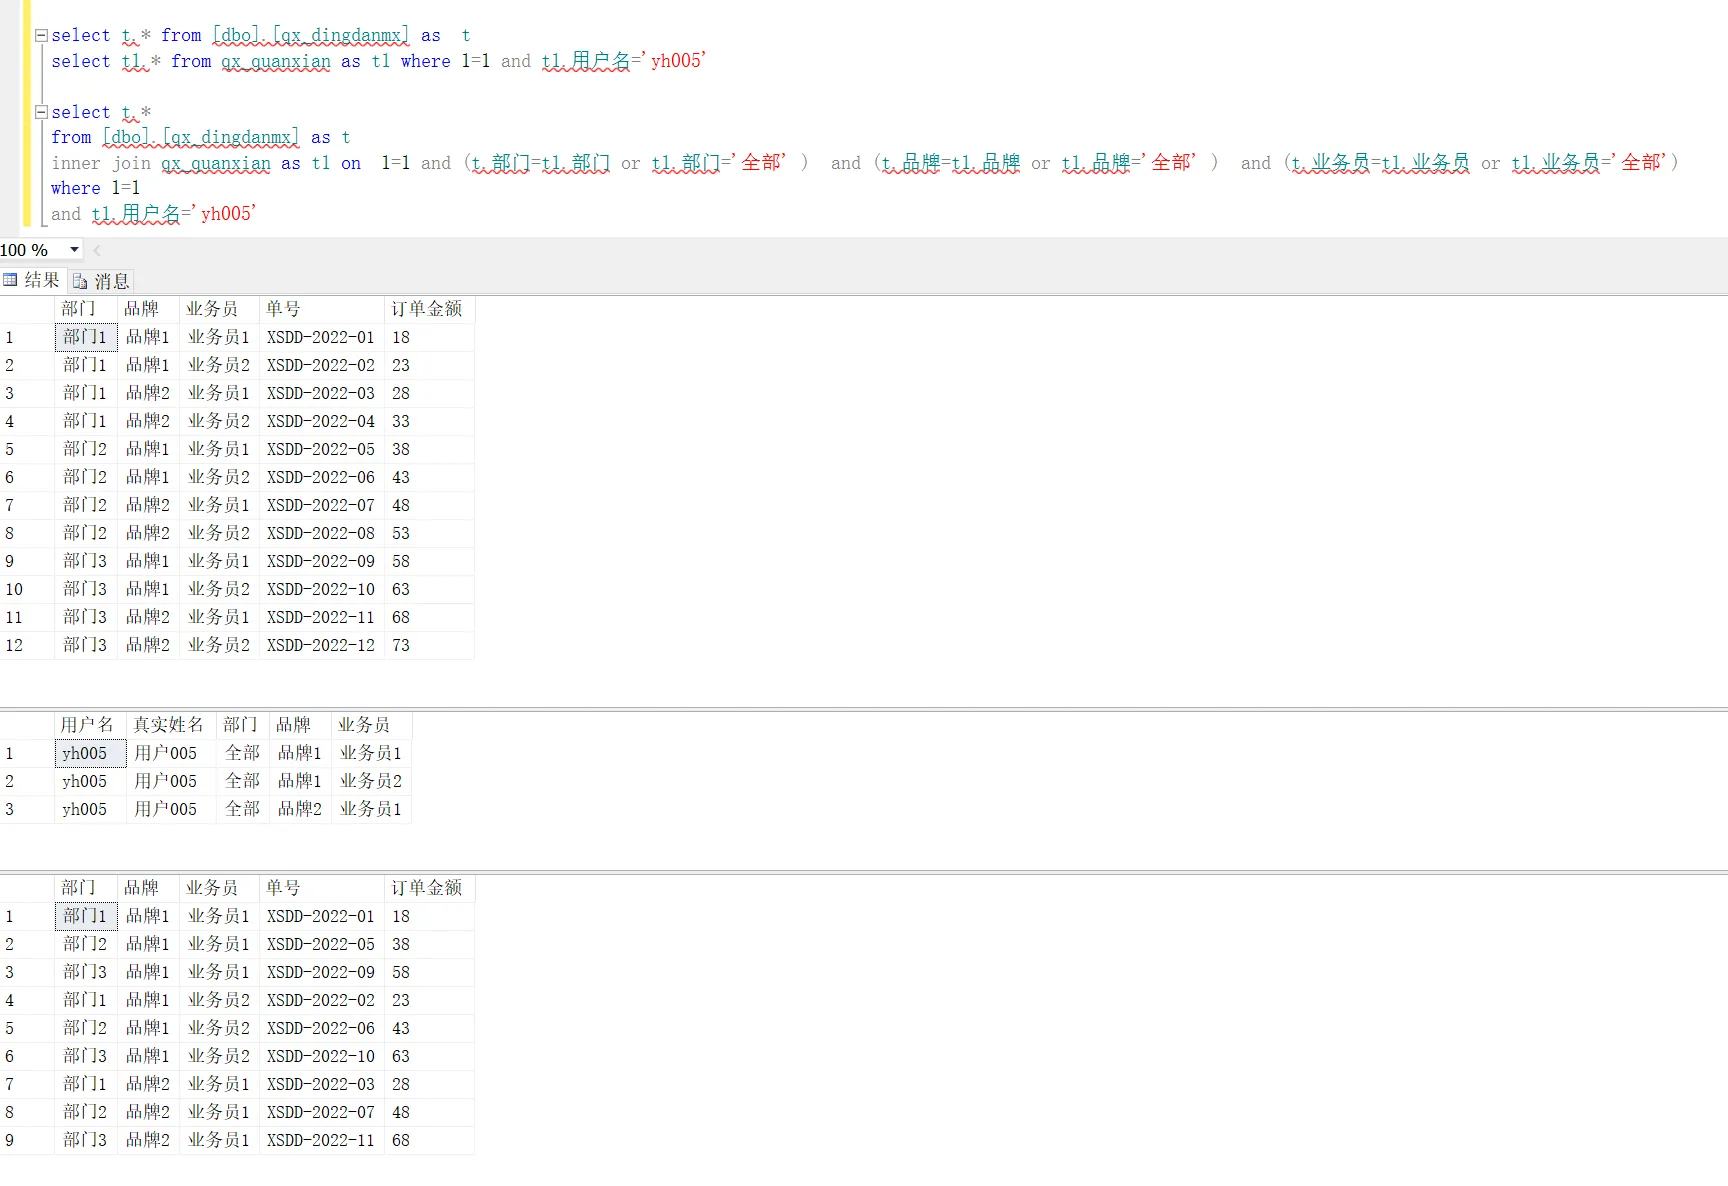
Task: Click qx_quanxian in the inner join line
Action: pos(216,163)
